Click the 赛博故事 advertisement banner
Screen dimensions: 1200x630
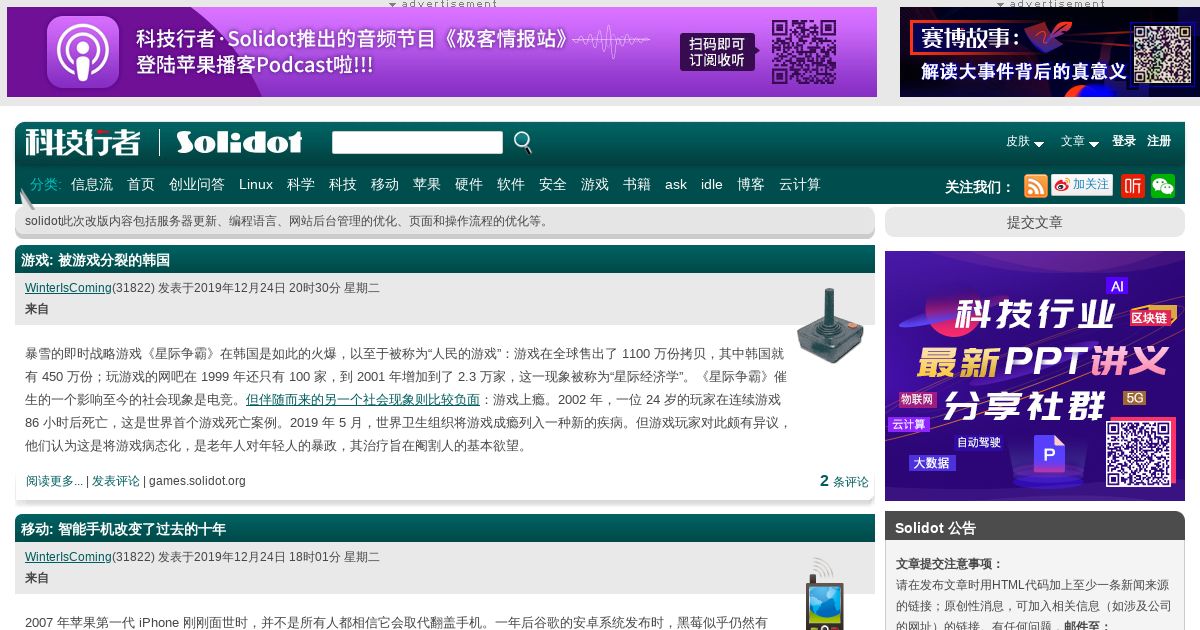(1050, 52)
